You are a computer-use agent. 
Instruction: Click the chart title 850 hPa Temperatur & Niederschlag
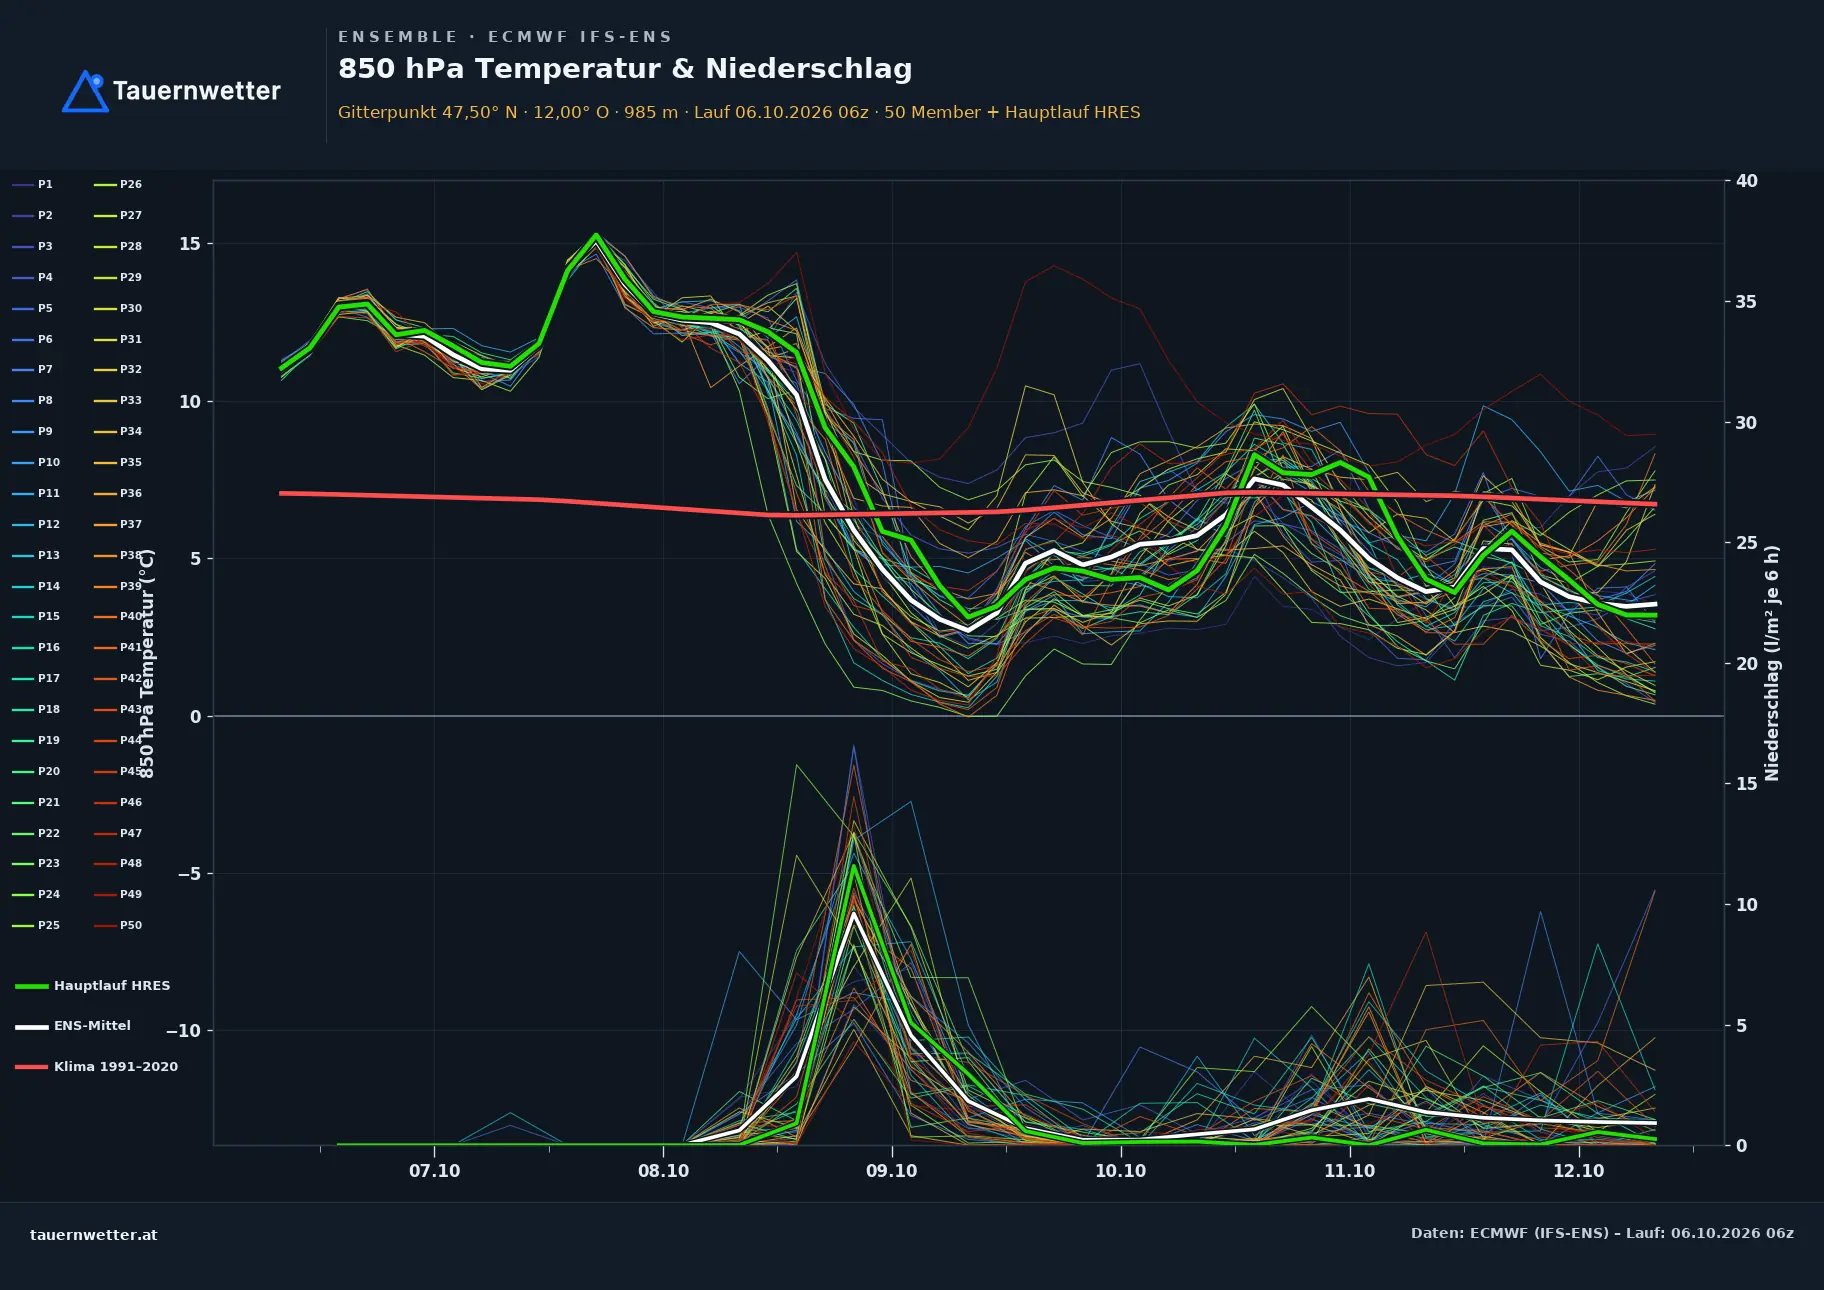tap(625, 69)
